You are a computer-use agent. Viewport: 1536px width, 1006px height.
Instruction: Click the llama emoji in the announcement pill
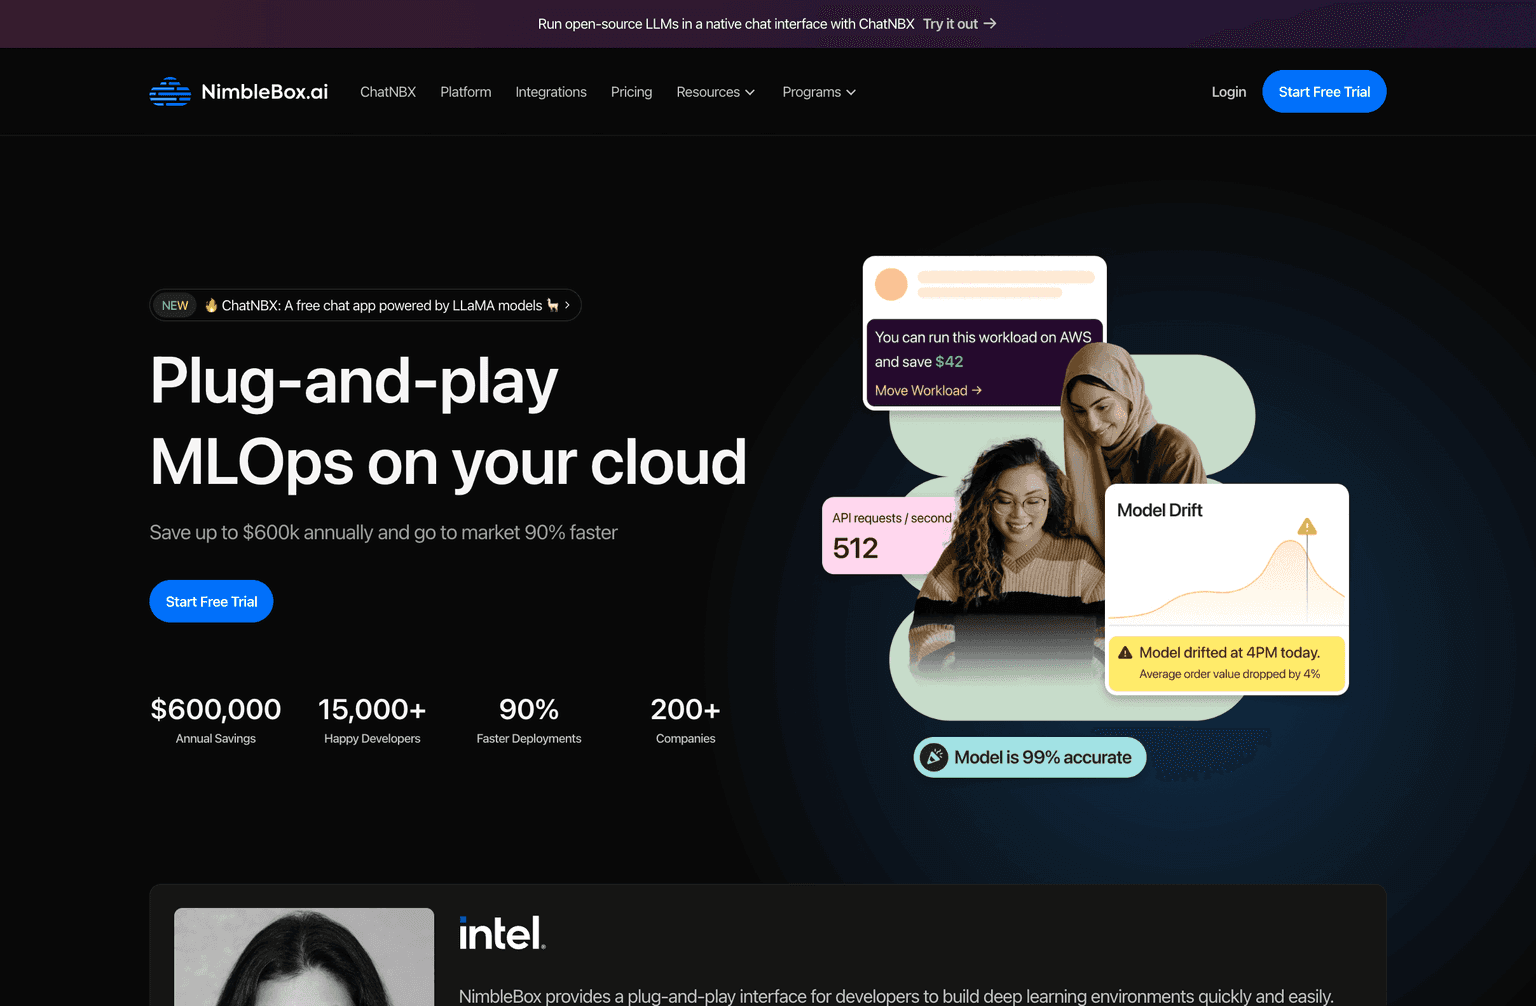click(553, 306)
